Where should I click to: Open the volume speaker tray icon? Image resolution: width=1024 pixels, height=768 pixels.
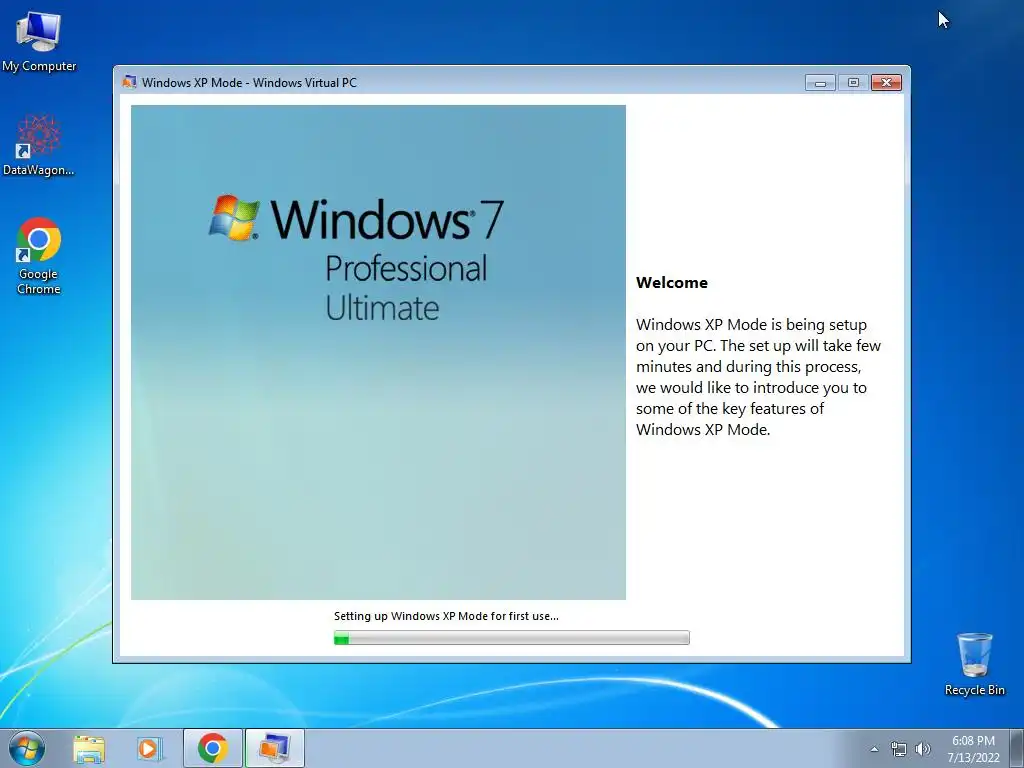[x=923, y=750]
